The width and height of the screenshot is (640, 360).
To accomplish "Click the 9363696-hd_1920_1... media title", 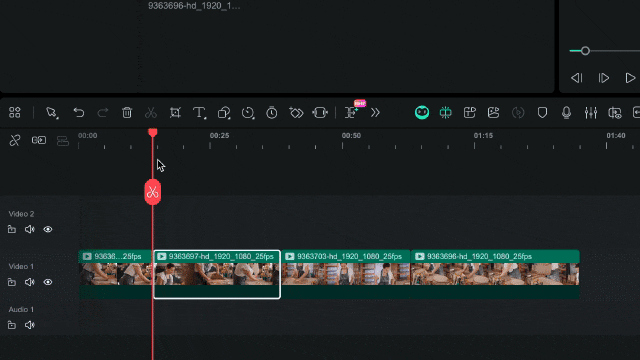I will tap(194, 6).
